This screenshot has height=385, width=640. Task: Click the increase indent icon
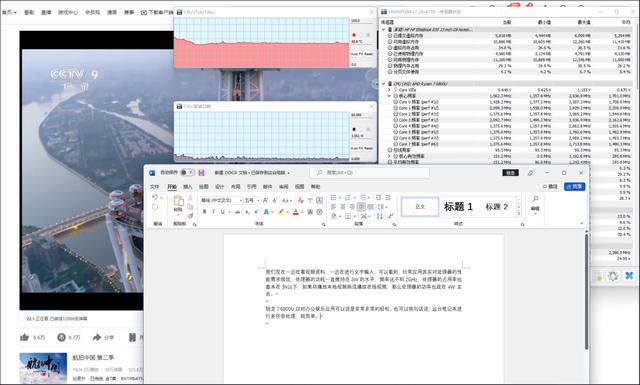tap(388, 197)
